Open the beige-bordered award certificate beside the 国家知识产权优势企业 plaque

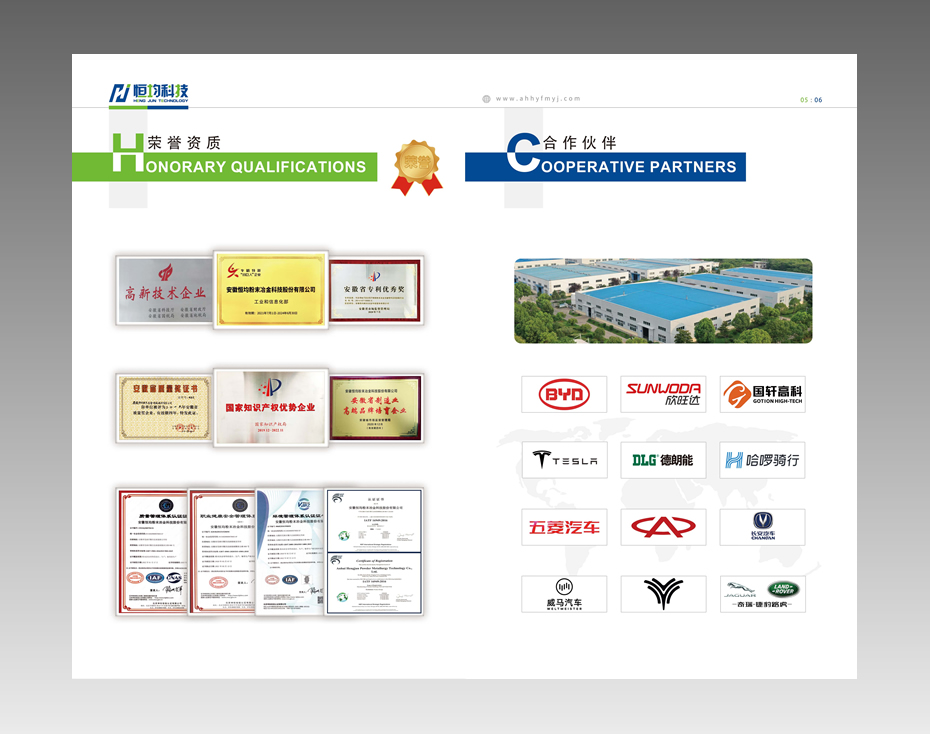tap(164, 409)
